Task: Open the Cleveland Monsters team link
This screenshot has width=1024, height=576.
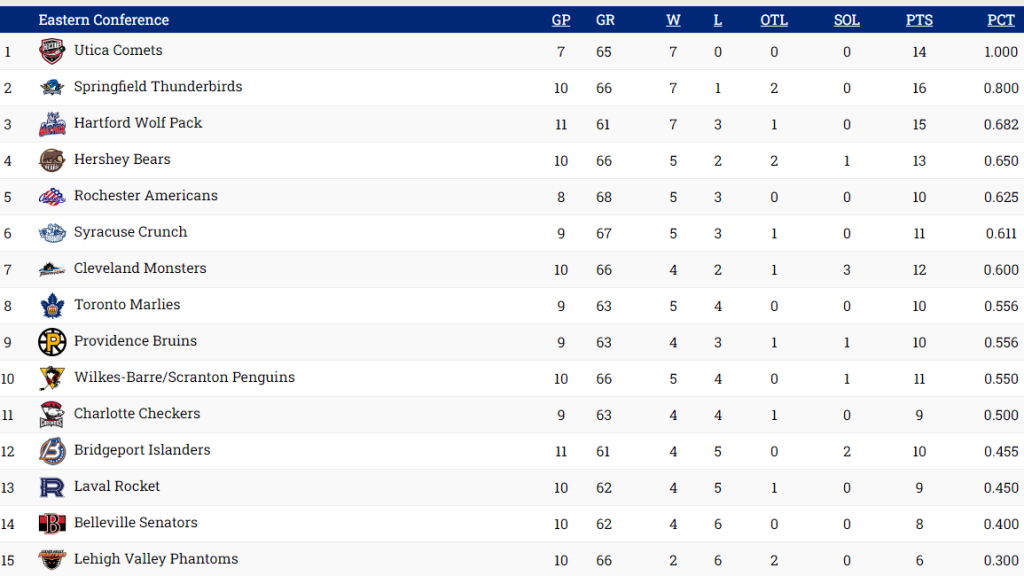Action: pyautogui.click(x=140, y=268)
